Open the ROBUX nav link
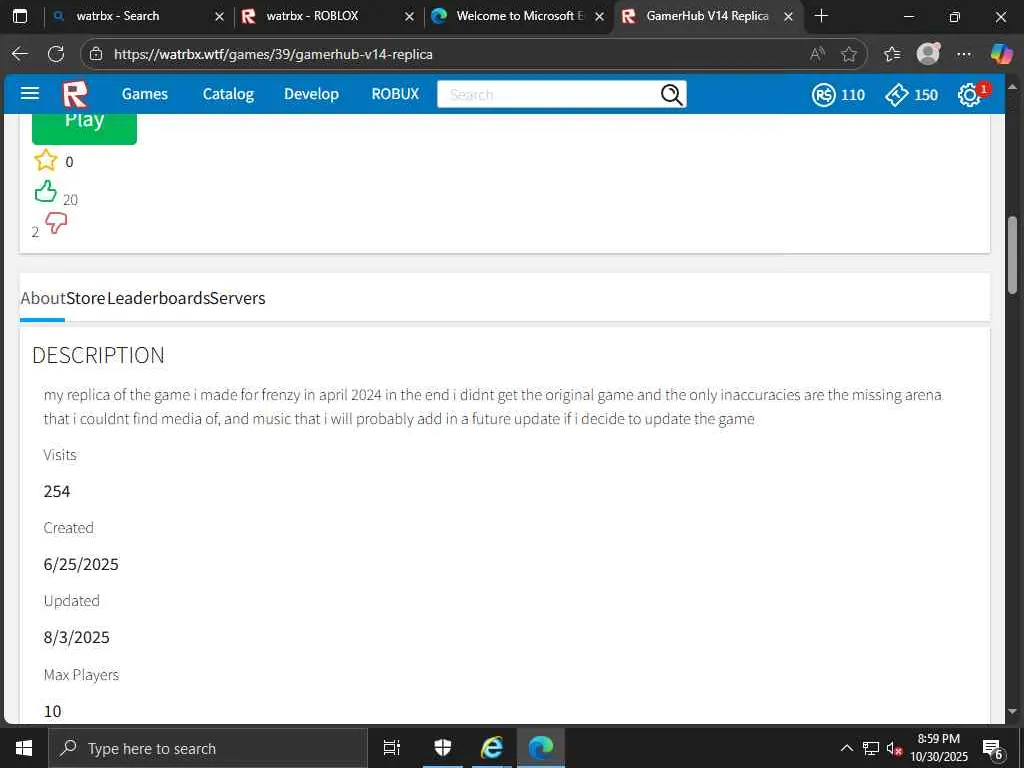This screenshot has height=768, width=1024. 395,94
